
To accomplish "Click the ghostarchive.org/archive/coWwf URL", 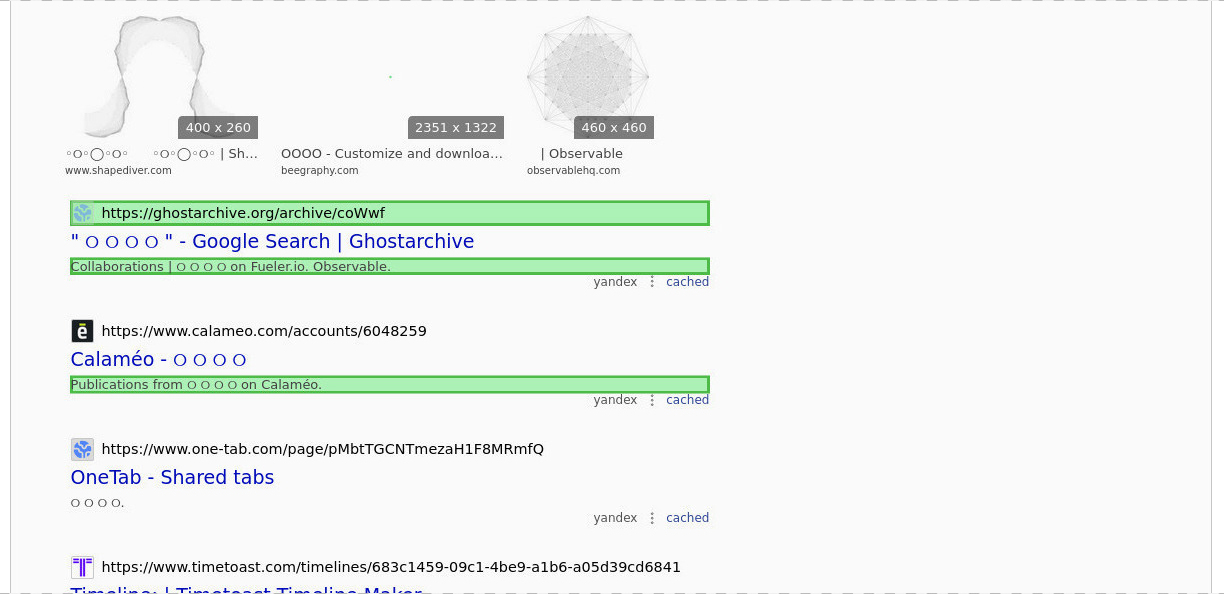I will [243, 213].
